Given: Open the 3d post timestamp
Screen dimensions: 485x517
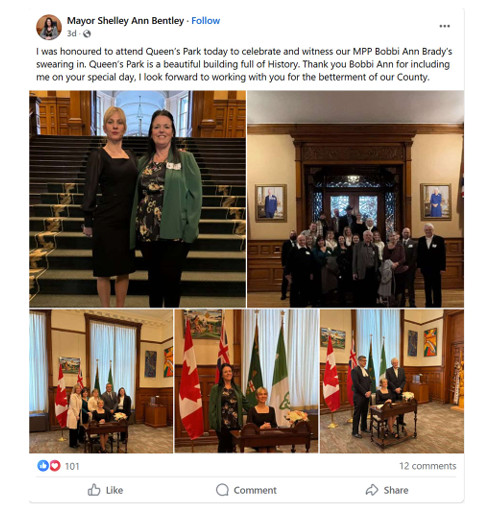Looking at the screenshot, I should [72, 33].
